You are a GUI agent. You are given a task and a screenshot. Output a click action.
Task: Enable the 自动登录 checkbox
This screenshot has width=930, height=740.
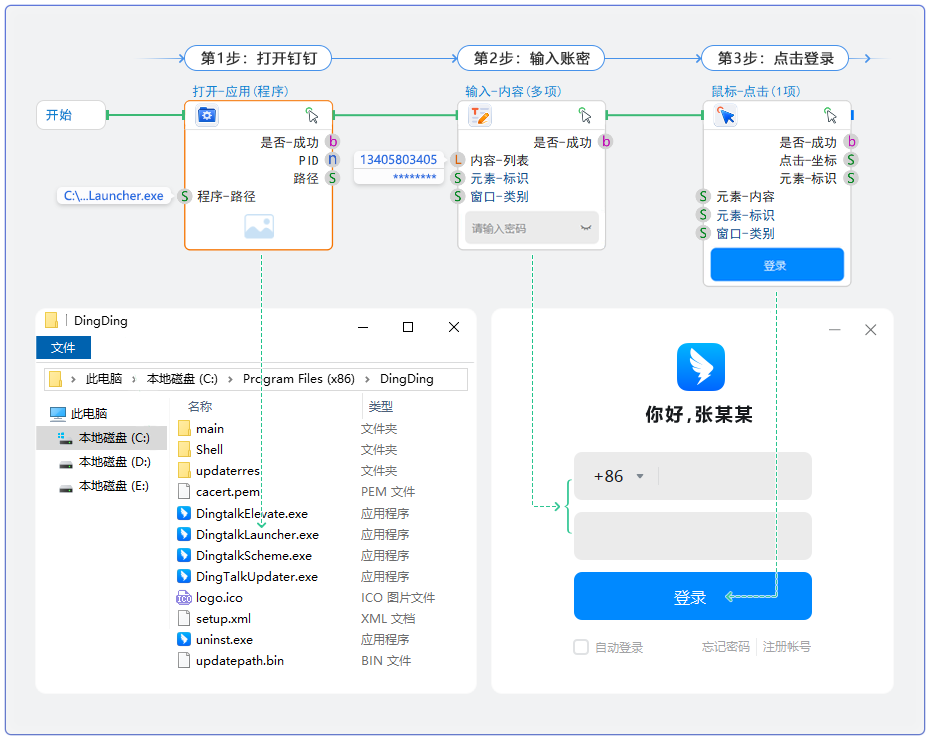click(581, 647)
